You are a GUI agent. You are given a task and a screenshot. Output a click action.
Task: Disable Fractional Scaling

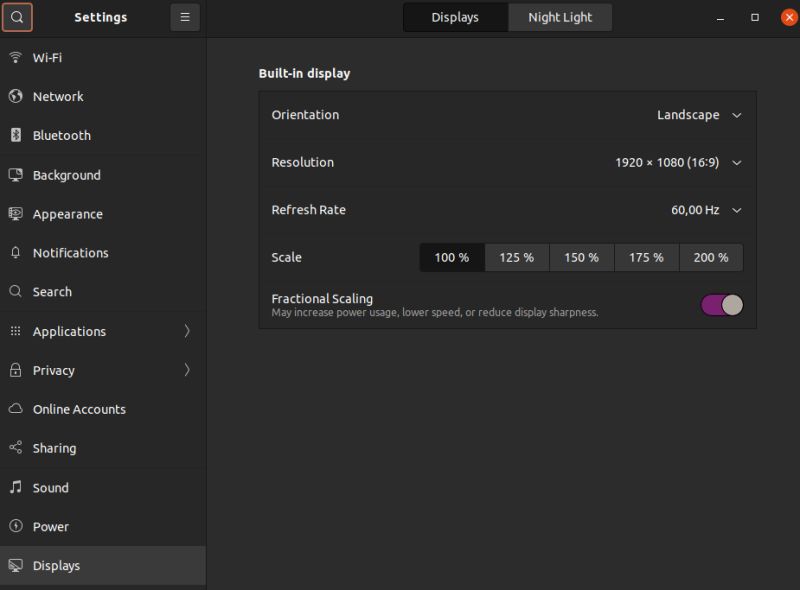pyautogui.click(x=721, y=304)
